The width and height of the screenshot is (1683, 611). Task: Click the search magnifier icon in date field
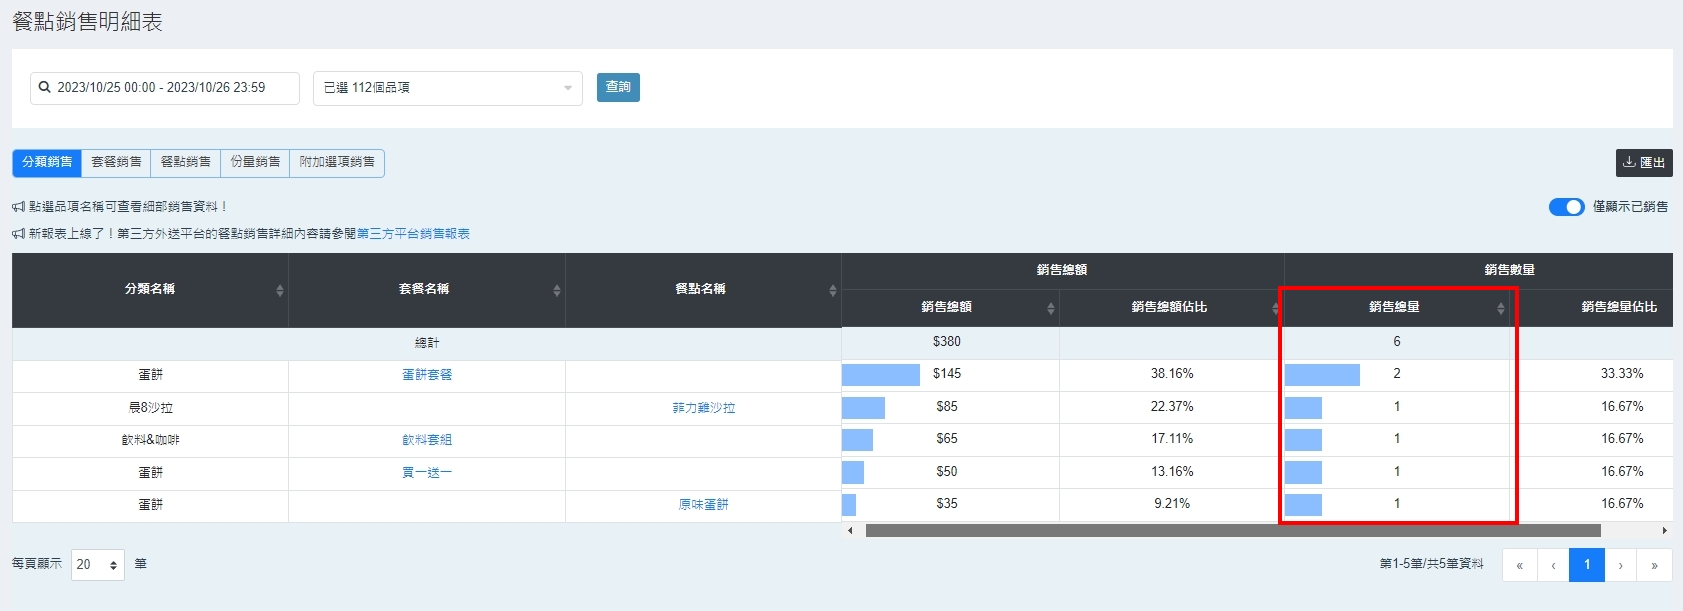(x=45, y=88)
